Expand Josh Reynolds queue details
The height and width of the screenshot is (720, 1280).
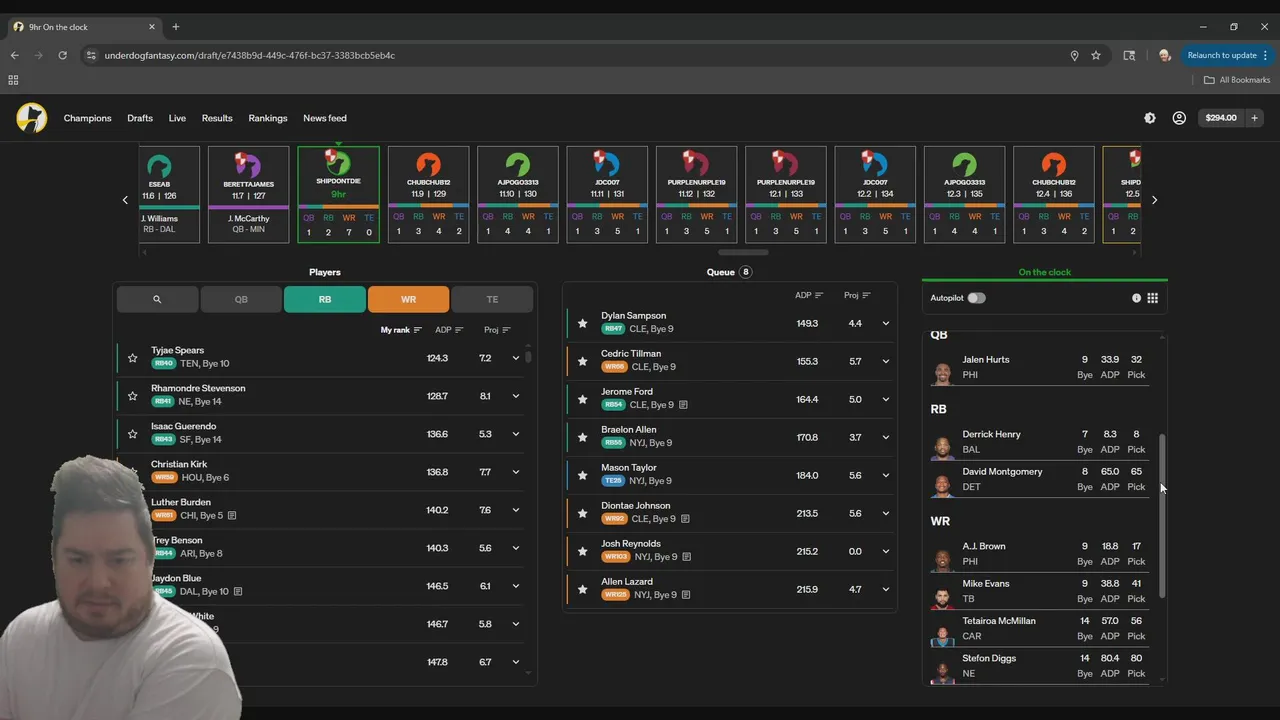click(x=885, y=552)
